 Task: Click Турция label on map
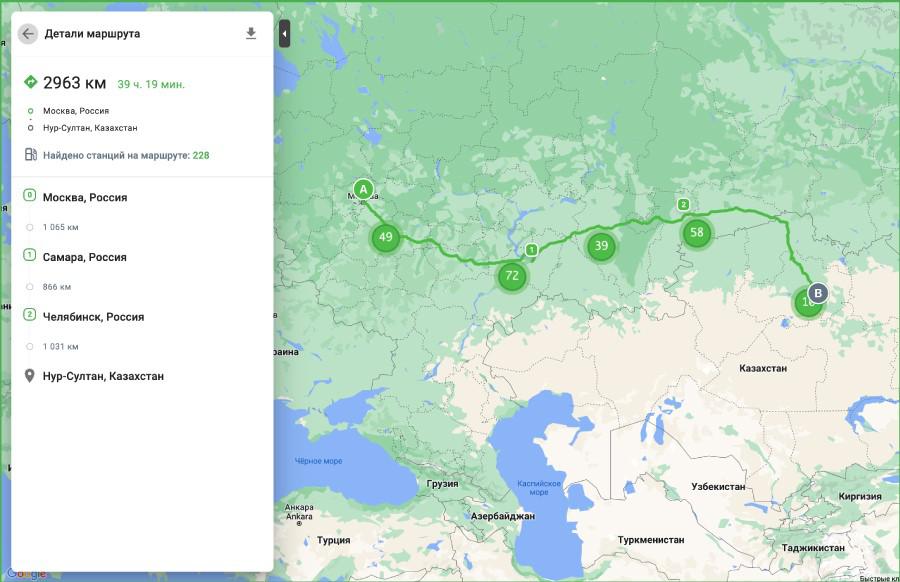tap(333, 540)
